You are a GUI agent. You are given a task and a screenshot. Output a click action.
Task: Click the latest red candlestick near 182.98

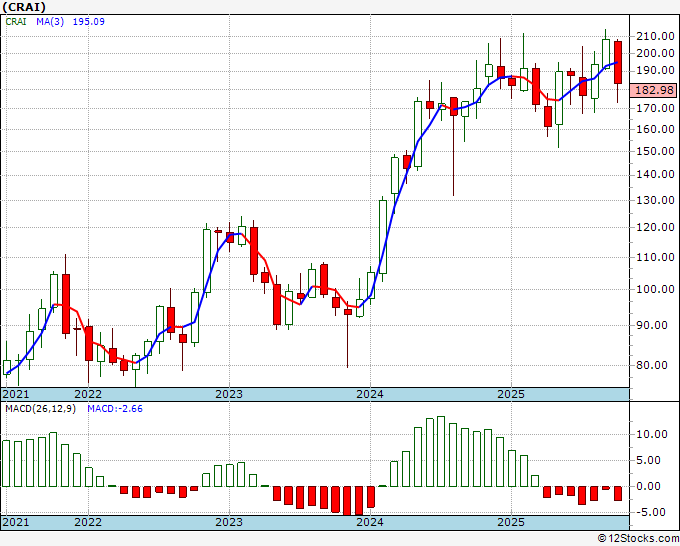[x=618, y=62]
